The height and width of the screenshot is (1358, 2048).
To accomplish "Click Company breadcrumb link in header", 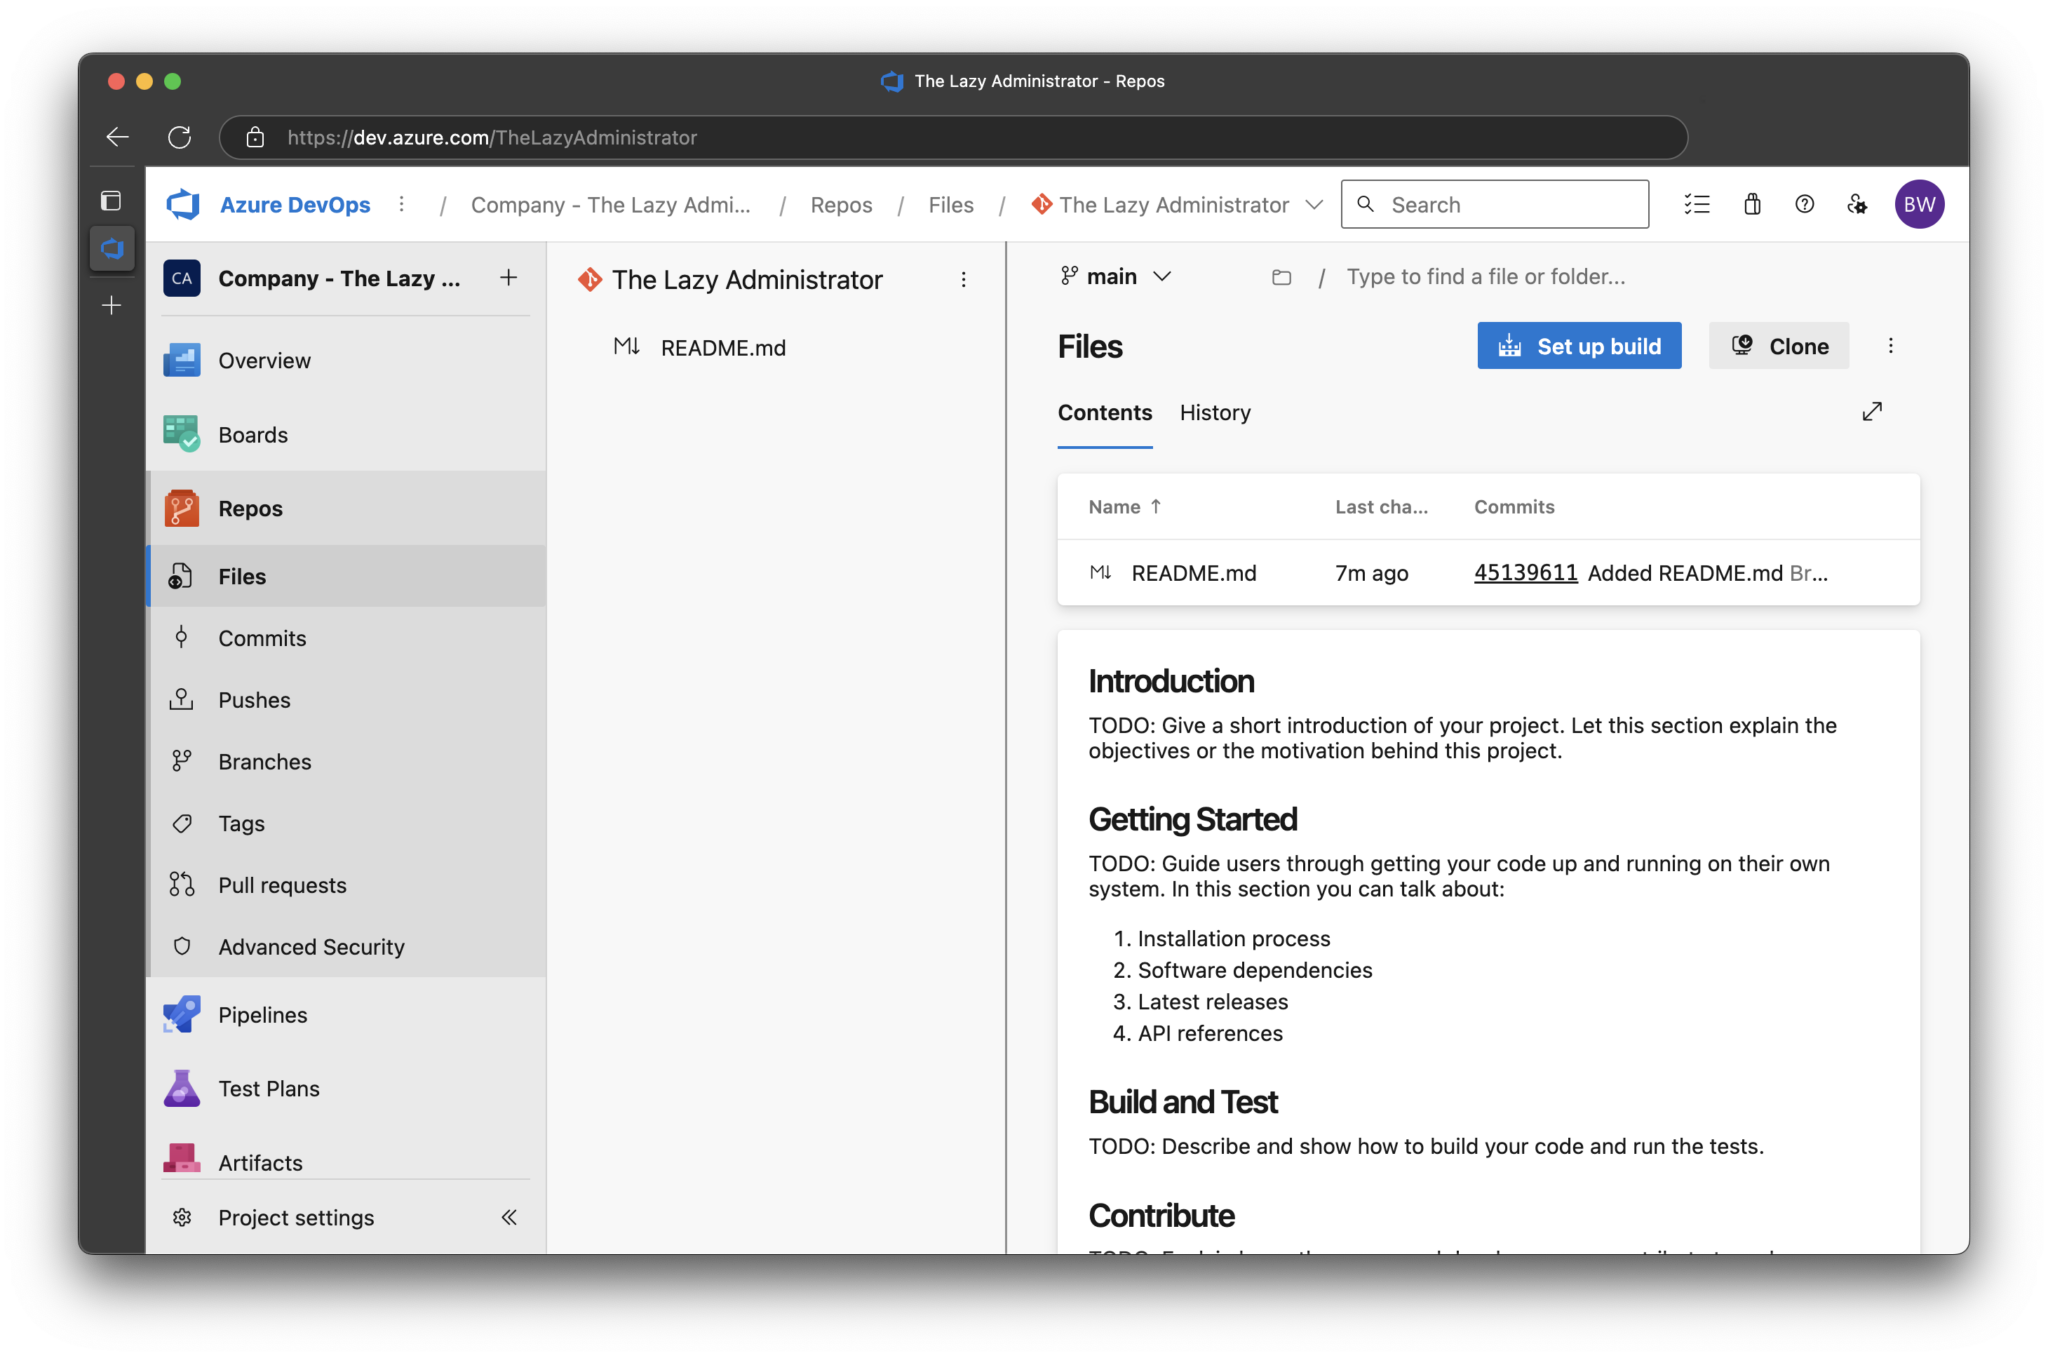I will (611, 205).
